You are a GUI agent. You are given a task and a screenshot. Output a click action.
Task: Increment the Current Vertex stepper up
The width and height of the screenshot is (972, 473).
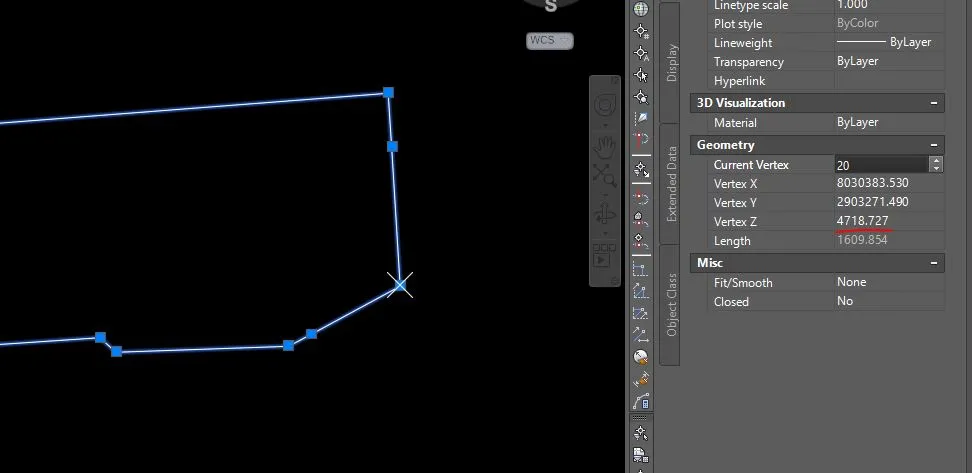coord(936,161)
